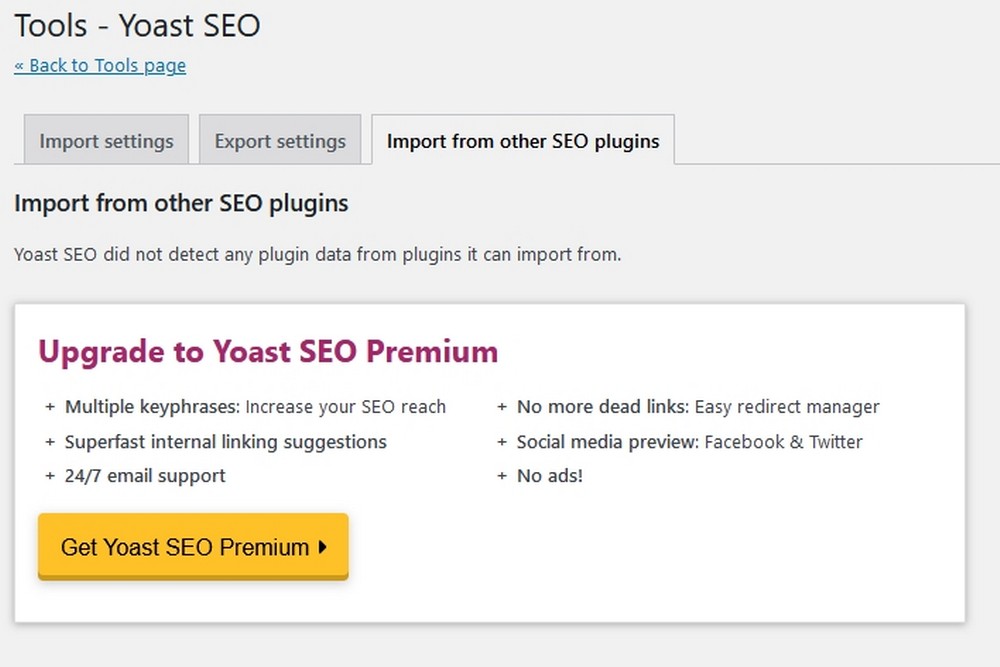Screen dimensions: 1000x667
Task: Click the Superfast internal linking suggestions text
Action: point(226,442)
